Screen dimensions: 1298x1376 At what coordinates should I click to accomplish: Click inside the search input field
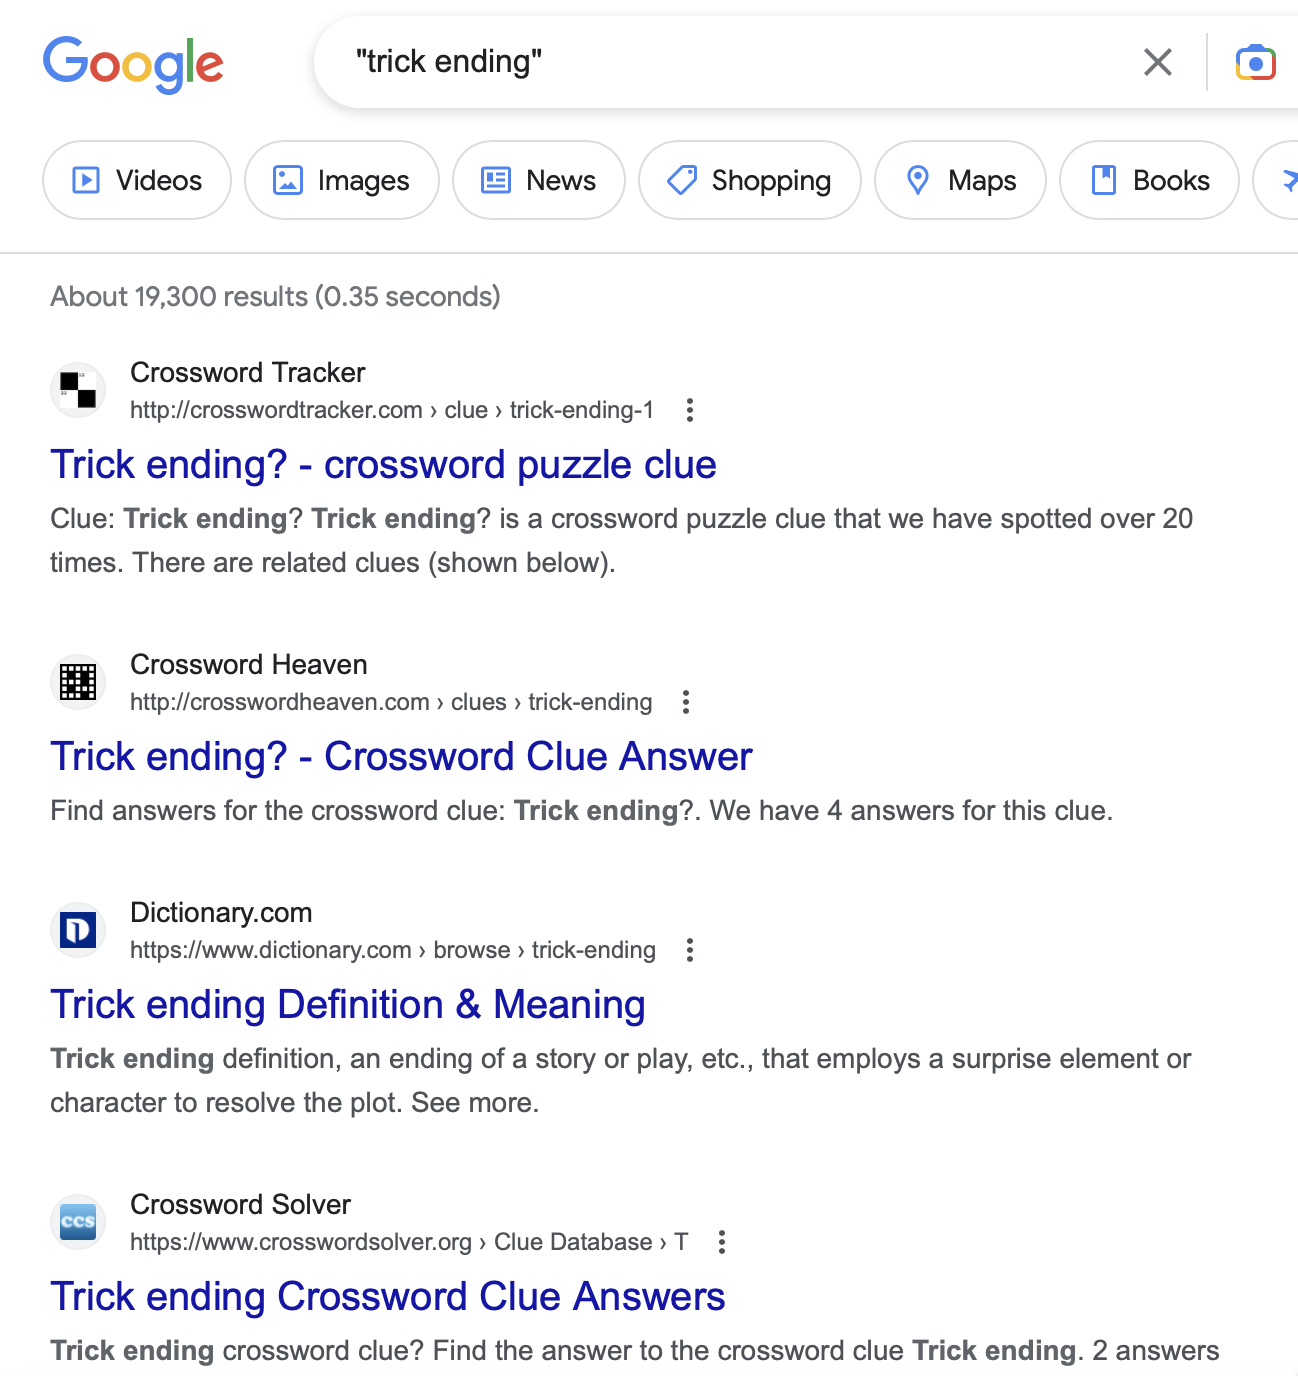(700, 61)
